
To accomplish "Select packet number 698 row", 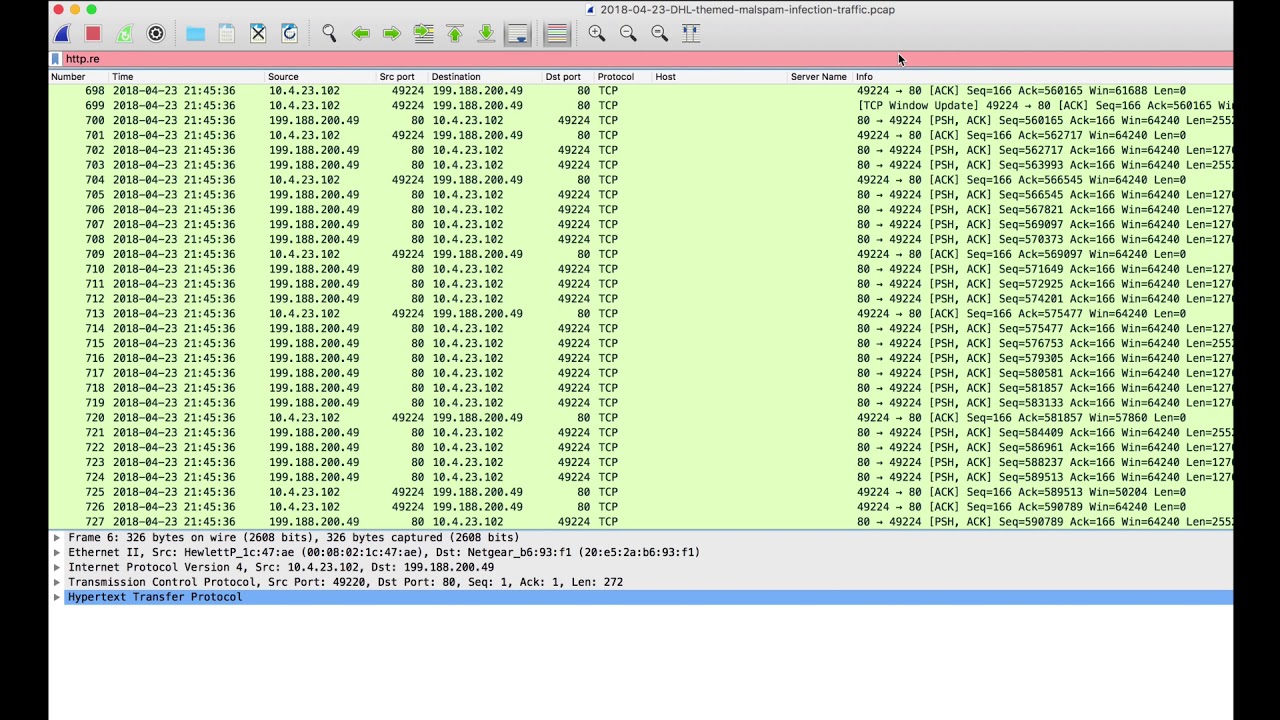I will click(x=640, y=91).
